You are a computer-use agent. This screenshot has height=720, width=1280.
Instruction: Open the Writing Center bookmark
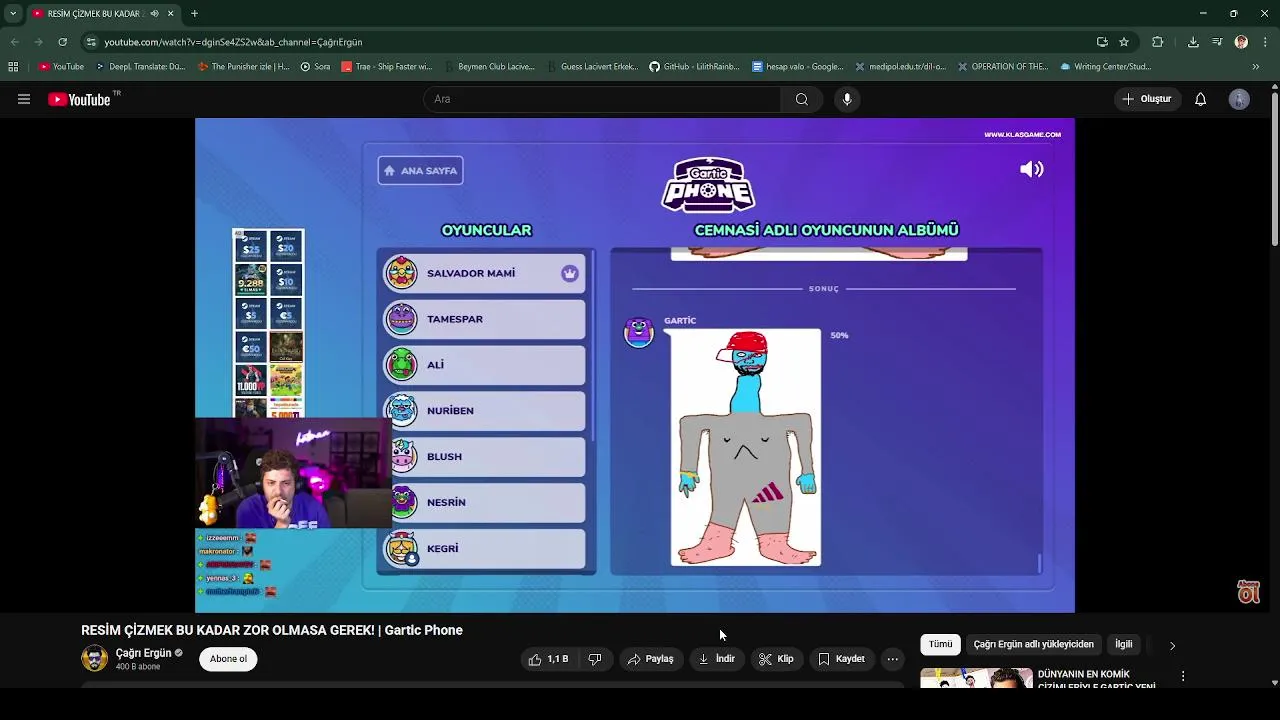1105,67
